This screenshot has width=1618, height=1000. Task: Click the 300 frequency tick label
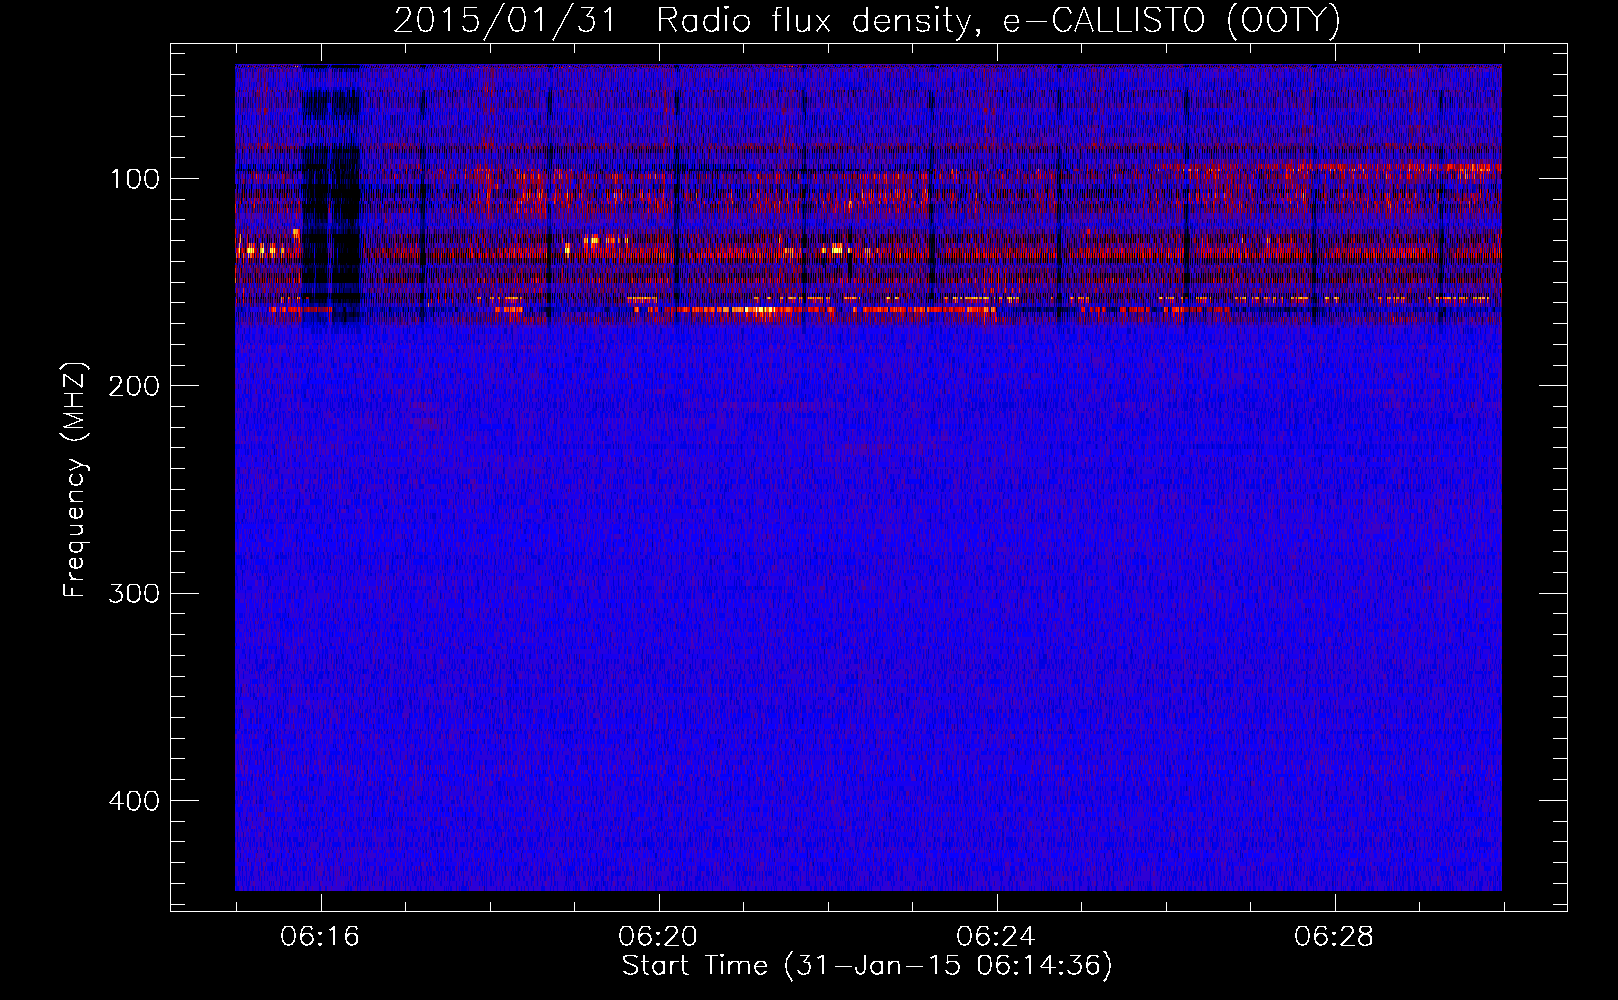pos(134,593)
